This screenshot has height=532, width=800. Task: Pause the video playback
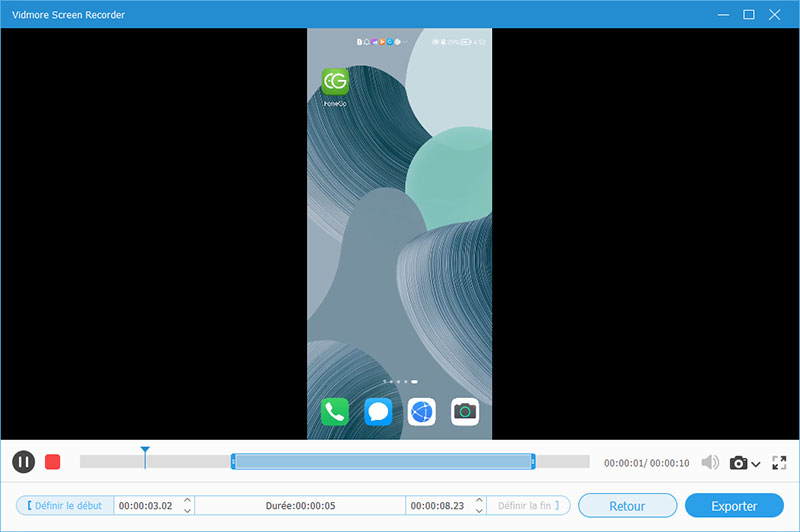click(x=24, y=462)
